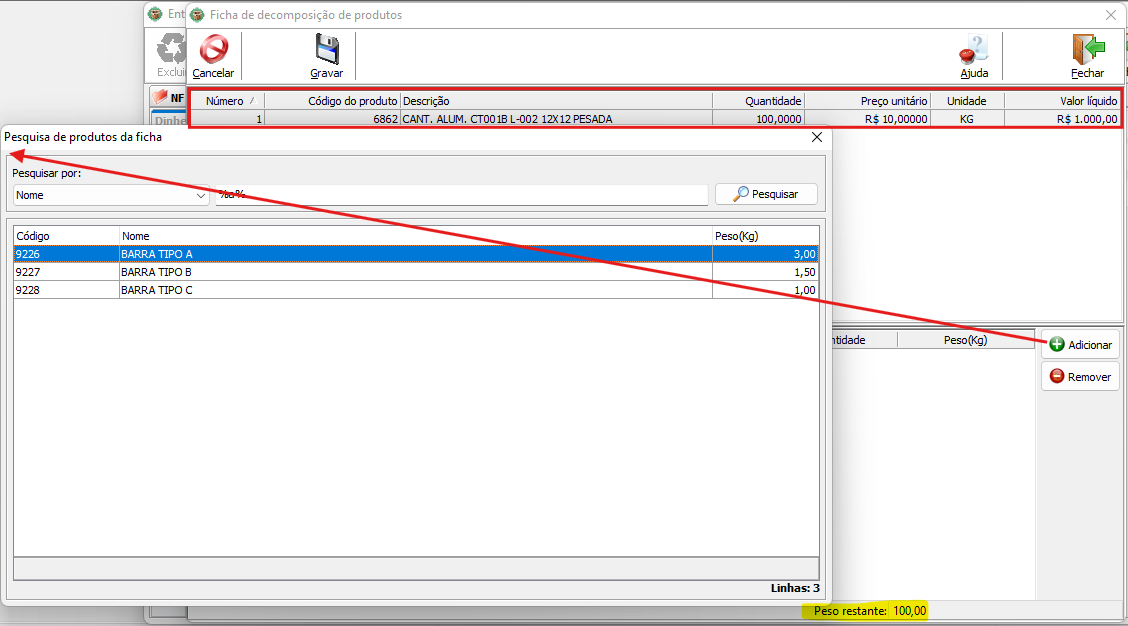Click the Peso(Kg) header in search grid

pos(765,236)
